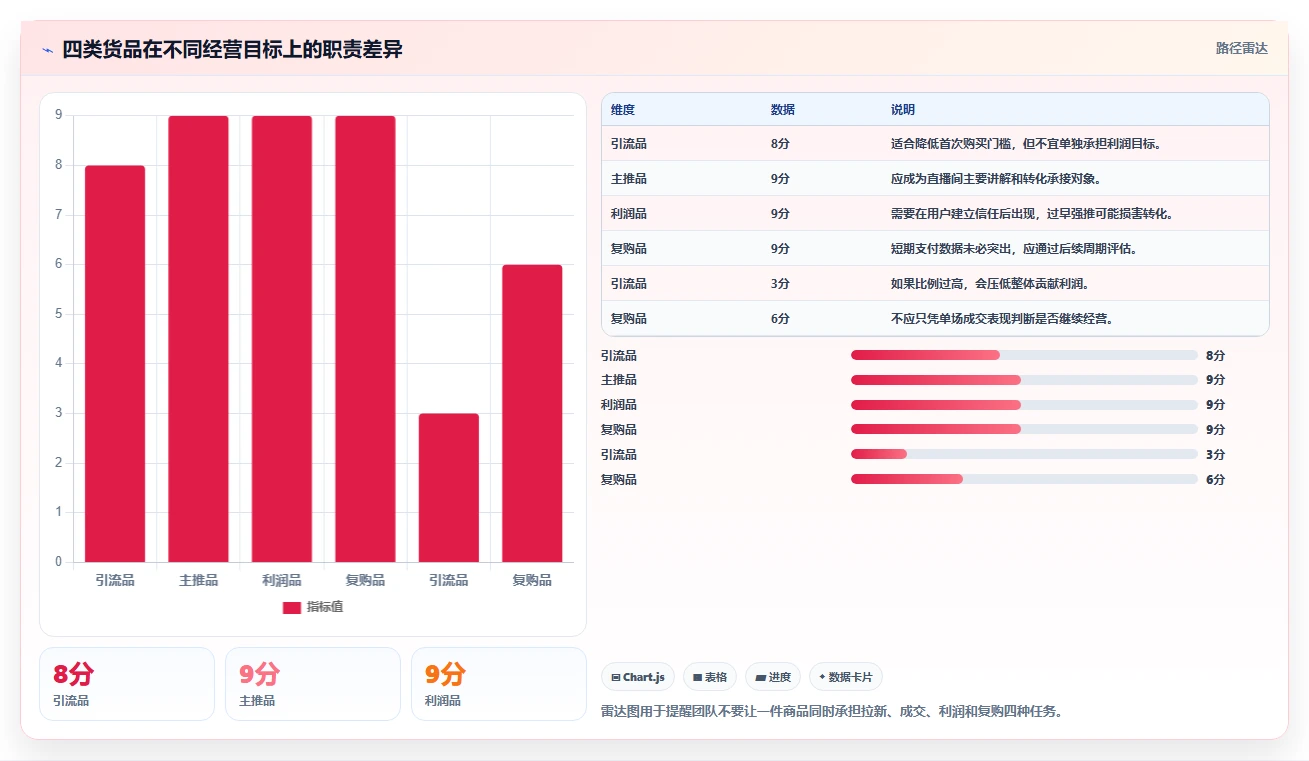Click the footer note starting 雷达图用于提醒团队

(x=832, y=712)
